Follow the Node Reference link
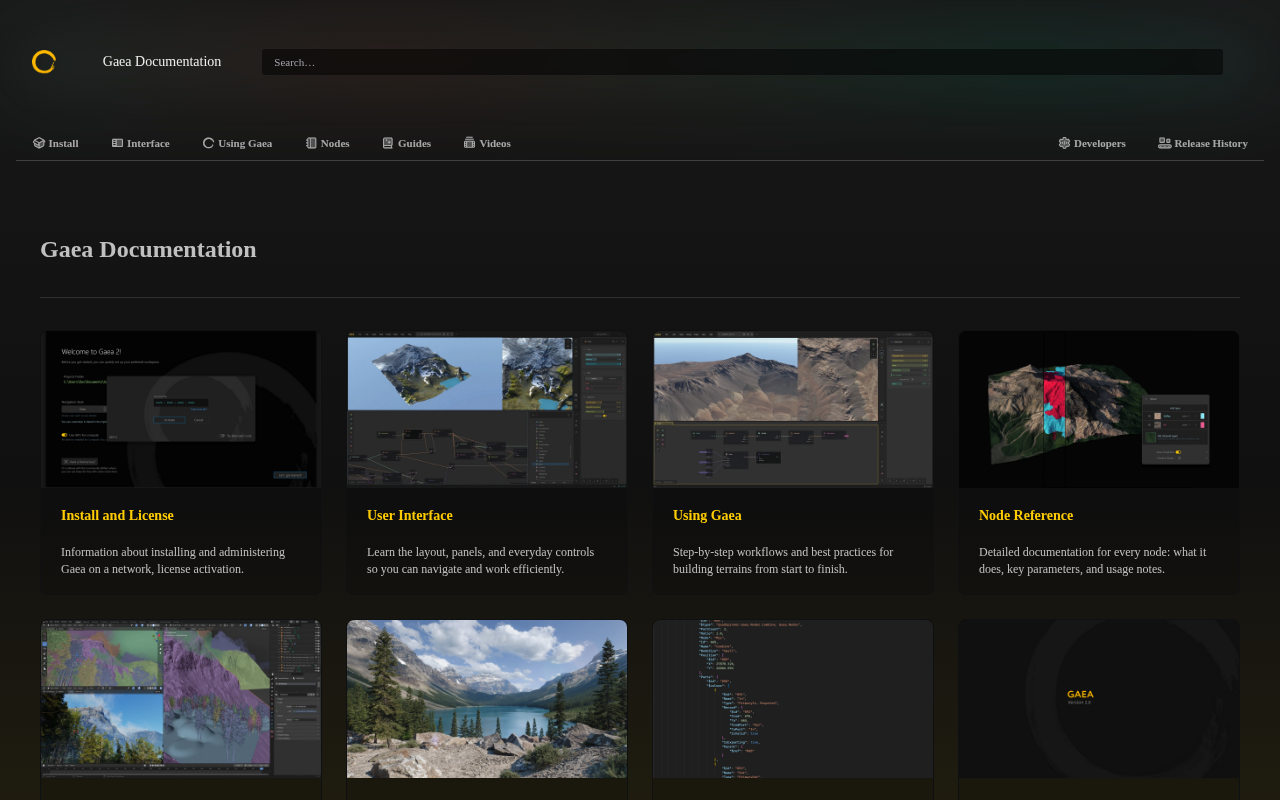1280x800 pixels. pyautogui.click(x=1025, y=515)
